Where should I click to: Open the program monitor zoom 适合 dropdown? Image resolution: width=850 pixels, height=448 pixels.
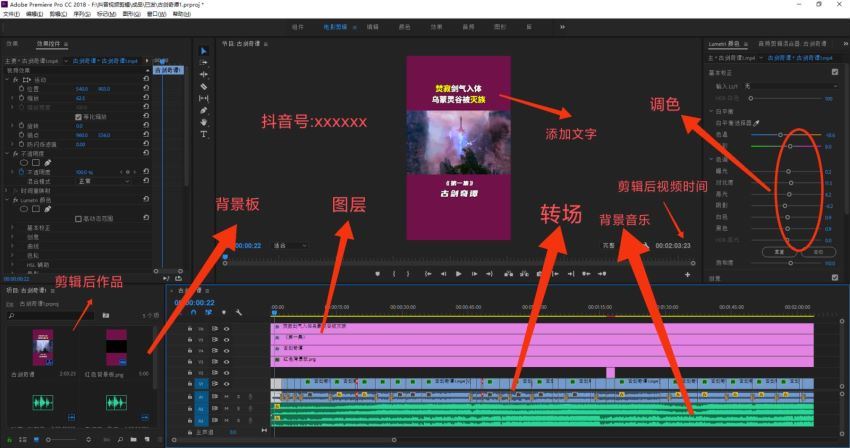point(290,244)
